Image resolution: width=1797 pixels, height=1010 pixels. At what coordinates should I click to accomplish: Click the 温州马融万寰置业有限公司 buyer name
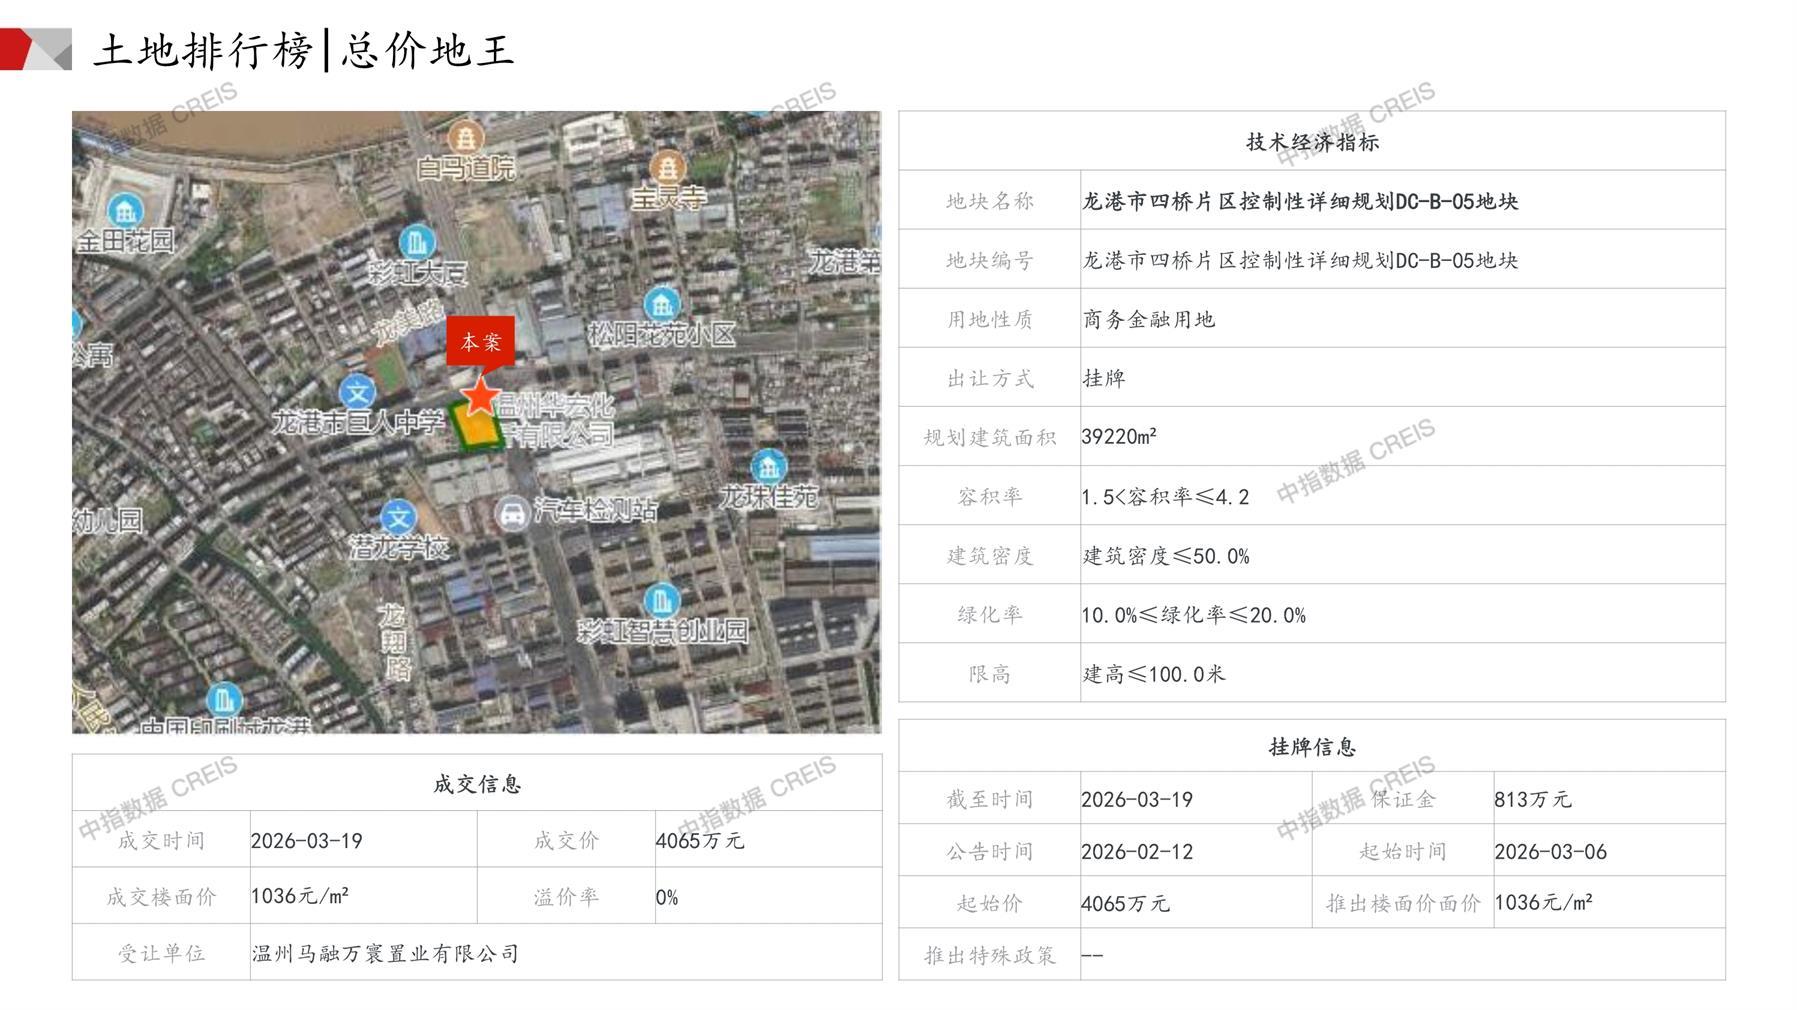click(x=385, y=953)
